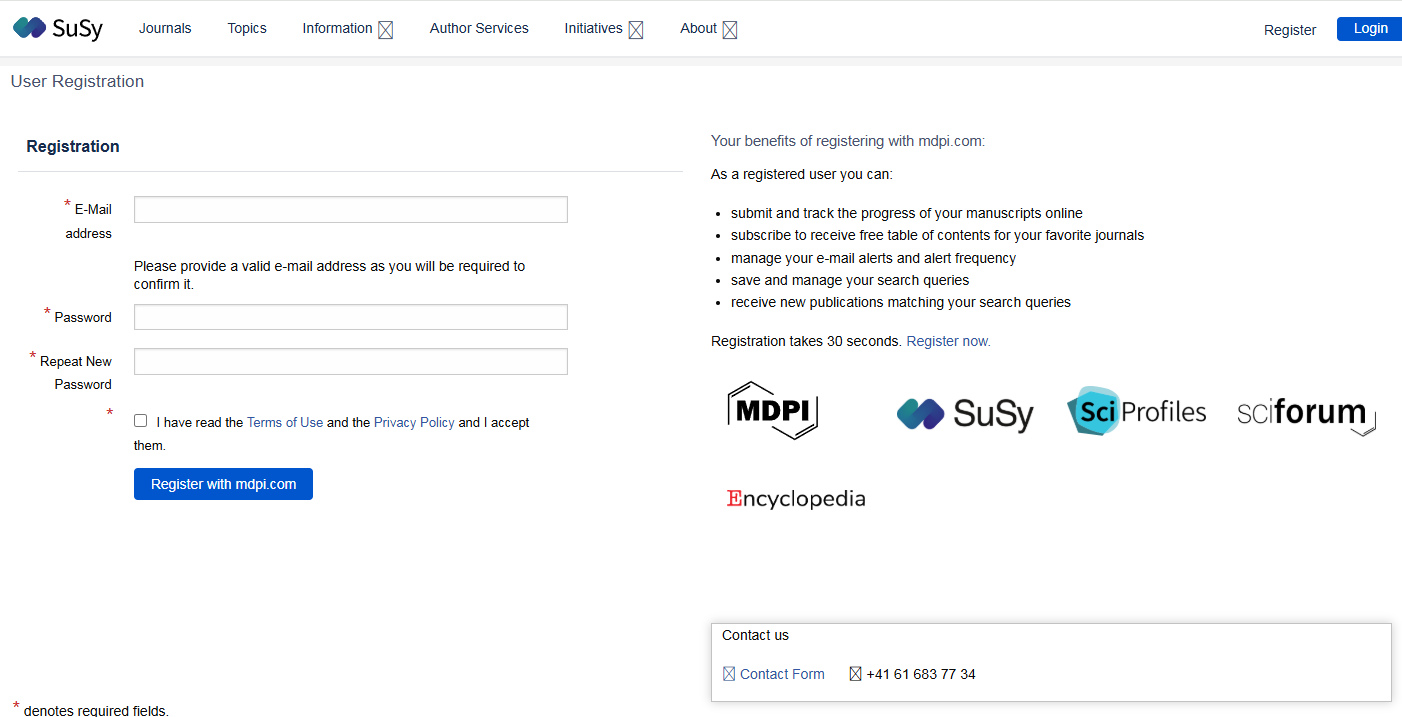The height and width of the screenshot is (717, 1402).
Task: Click the phone icon beside +41 number
Action: click(x=855, y=674)
